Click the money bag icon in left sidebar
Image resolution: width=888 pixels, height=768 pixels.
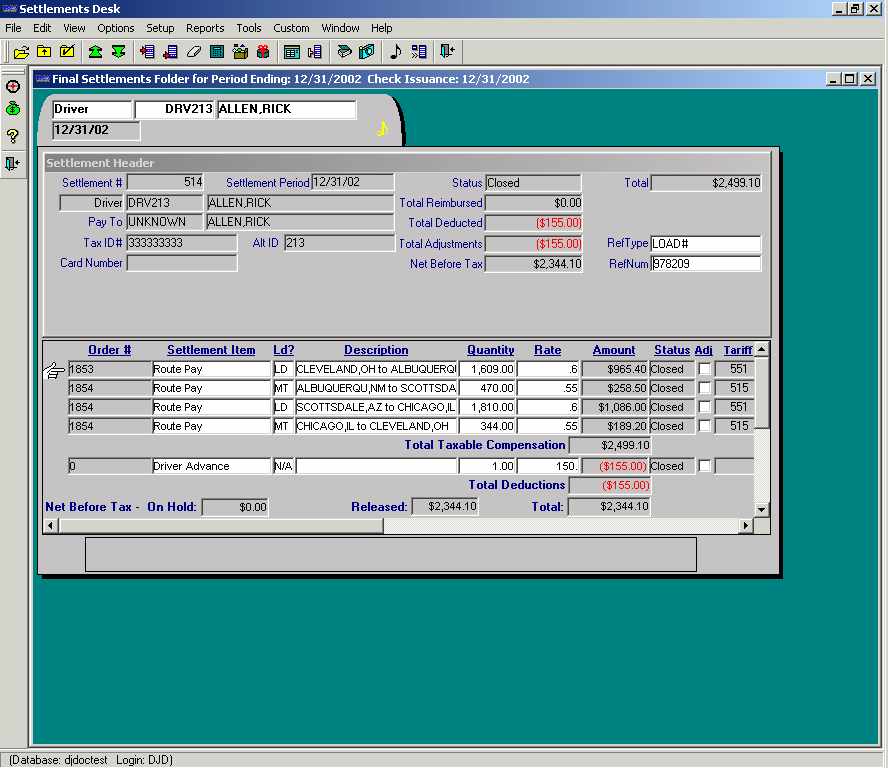pyautogui.click(x=13, y=109)
